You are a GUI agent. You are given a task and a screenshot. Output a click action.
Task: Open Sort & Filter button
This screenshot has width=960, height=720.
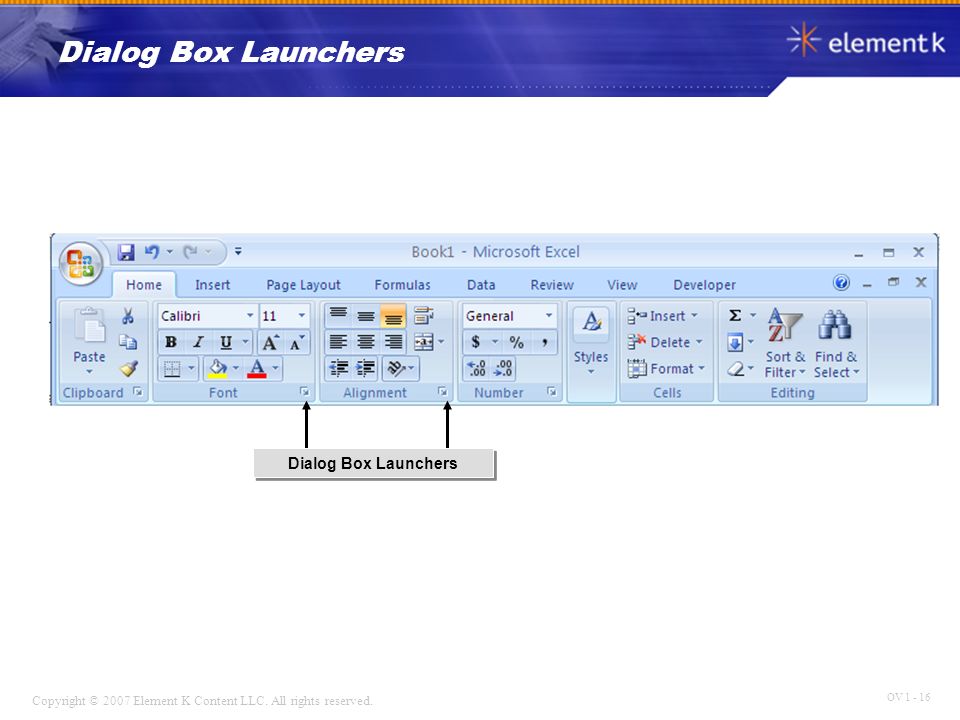tap(785, 342)
